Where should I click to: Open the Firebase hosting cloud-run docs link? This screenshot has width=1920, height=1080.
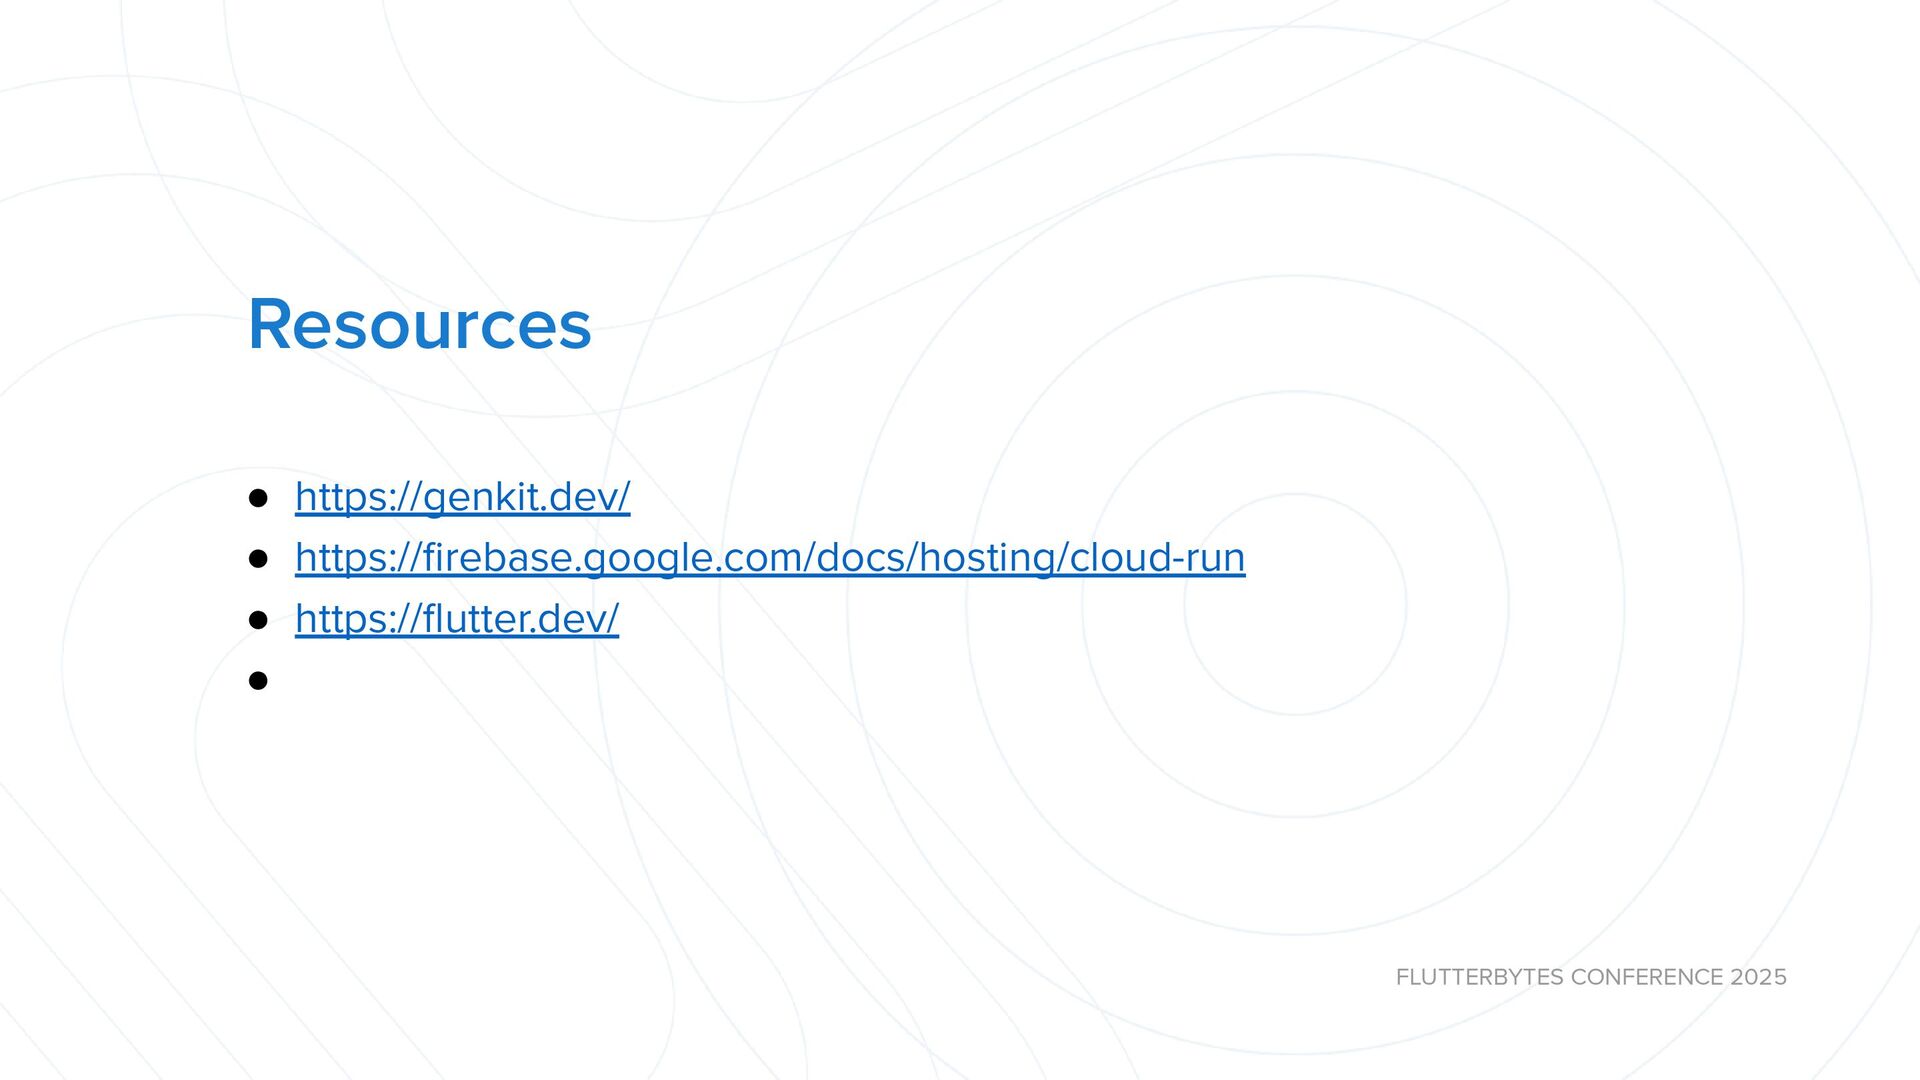(769, 558)
